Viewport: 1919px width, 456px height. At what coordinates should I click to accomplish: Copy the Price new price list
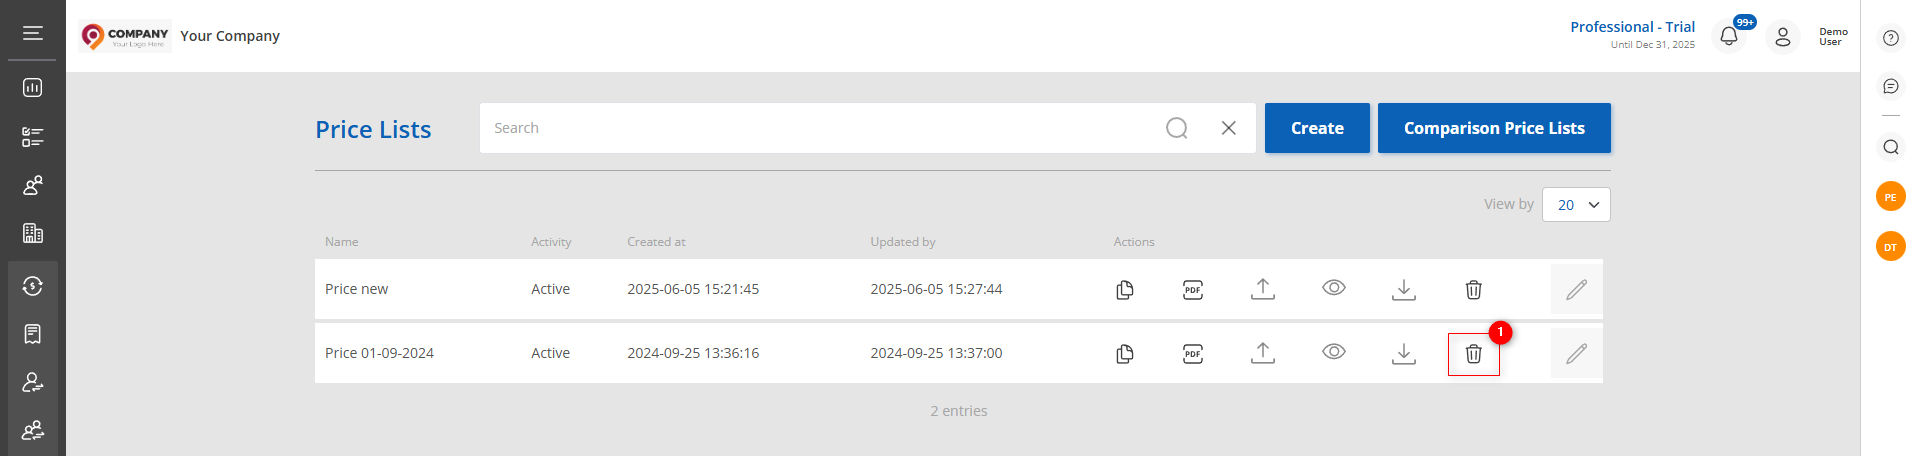point(1125,289)
